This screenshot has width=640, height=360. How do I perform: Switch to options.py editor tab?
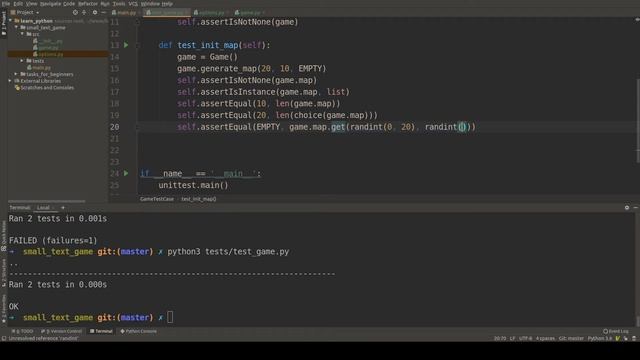coord(211,13)
